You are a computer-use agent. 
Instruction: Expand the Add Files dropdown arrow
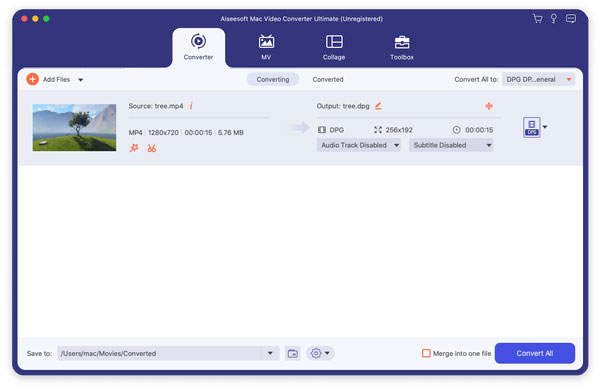(80, 80)
